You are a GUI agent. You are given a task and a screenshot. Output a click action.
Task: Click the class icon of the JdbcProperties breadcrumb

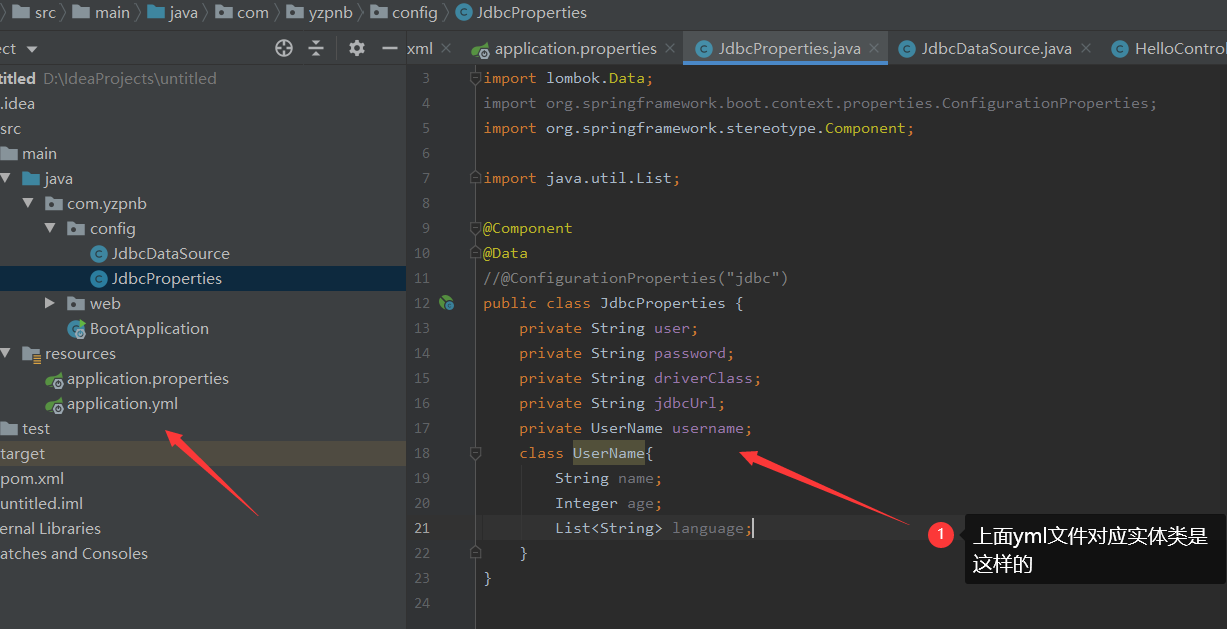pos(463,13)
